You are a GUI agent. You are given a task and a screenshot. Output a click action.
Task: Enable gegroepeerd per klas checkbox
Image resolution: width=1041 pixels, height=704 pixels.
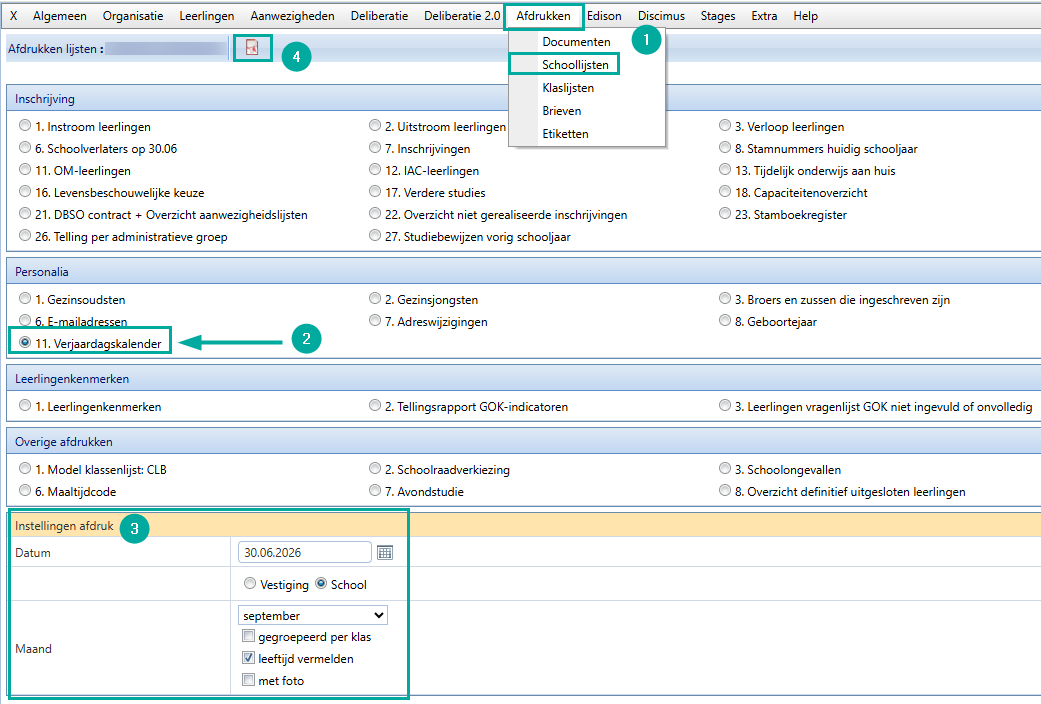(248, 636)
